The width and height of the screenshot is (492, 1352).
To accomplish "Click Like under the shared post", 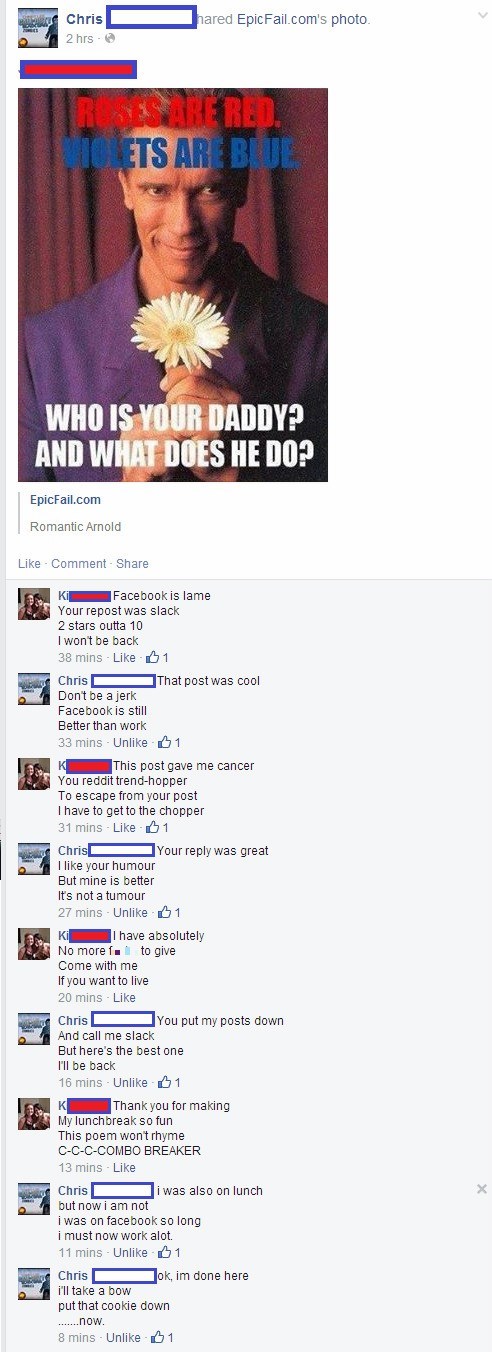I will (28, 564).
